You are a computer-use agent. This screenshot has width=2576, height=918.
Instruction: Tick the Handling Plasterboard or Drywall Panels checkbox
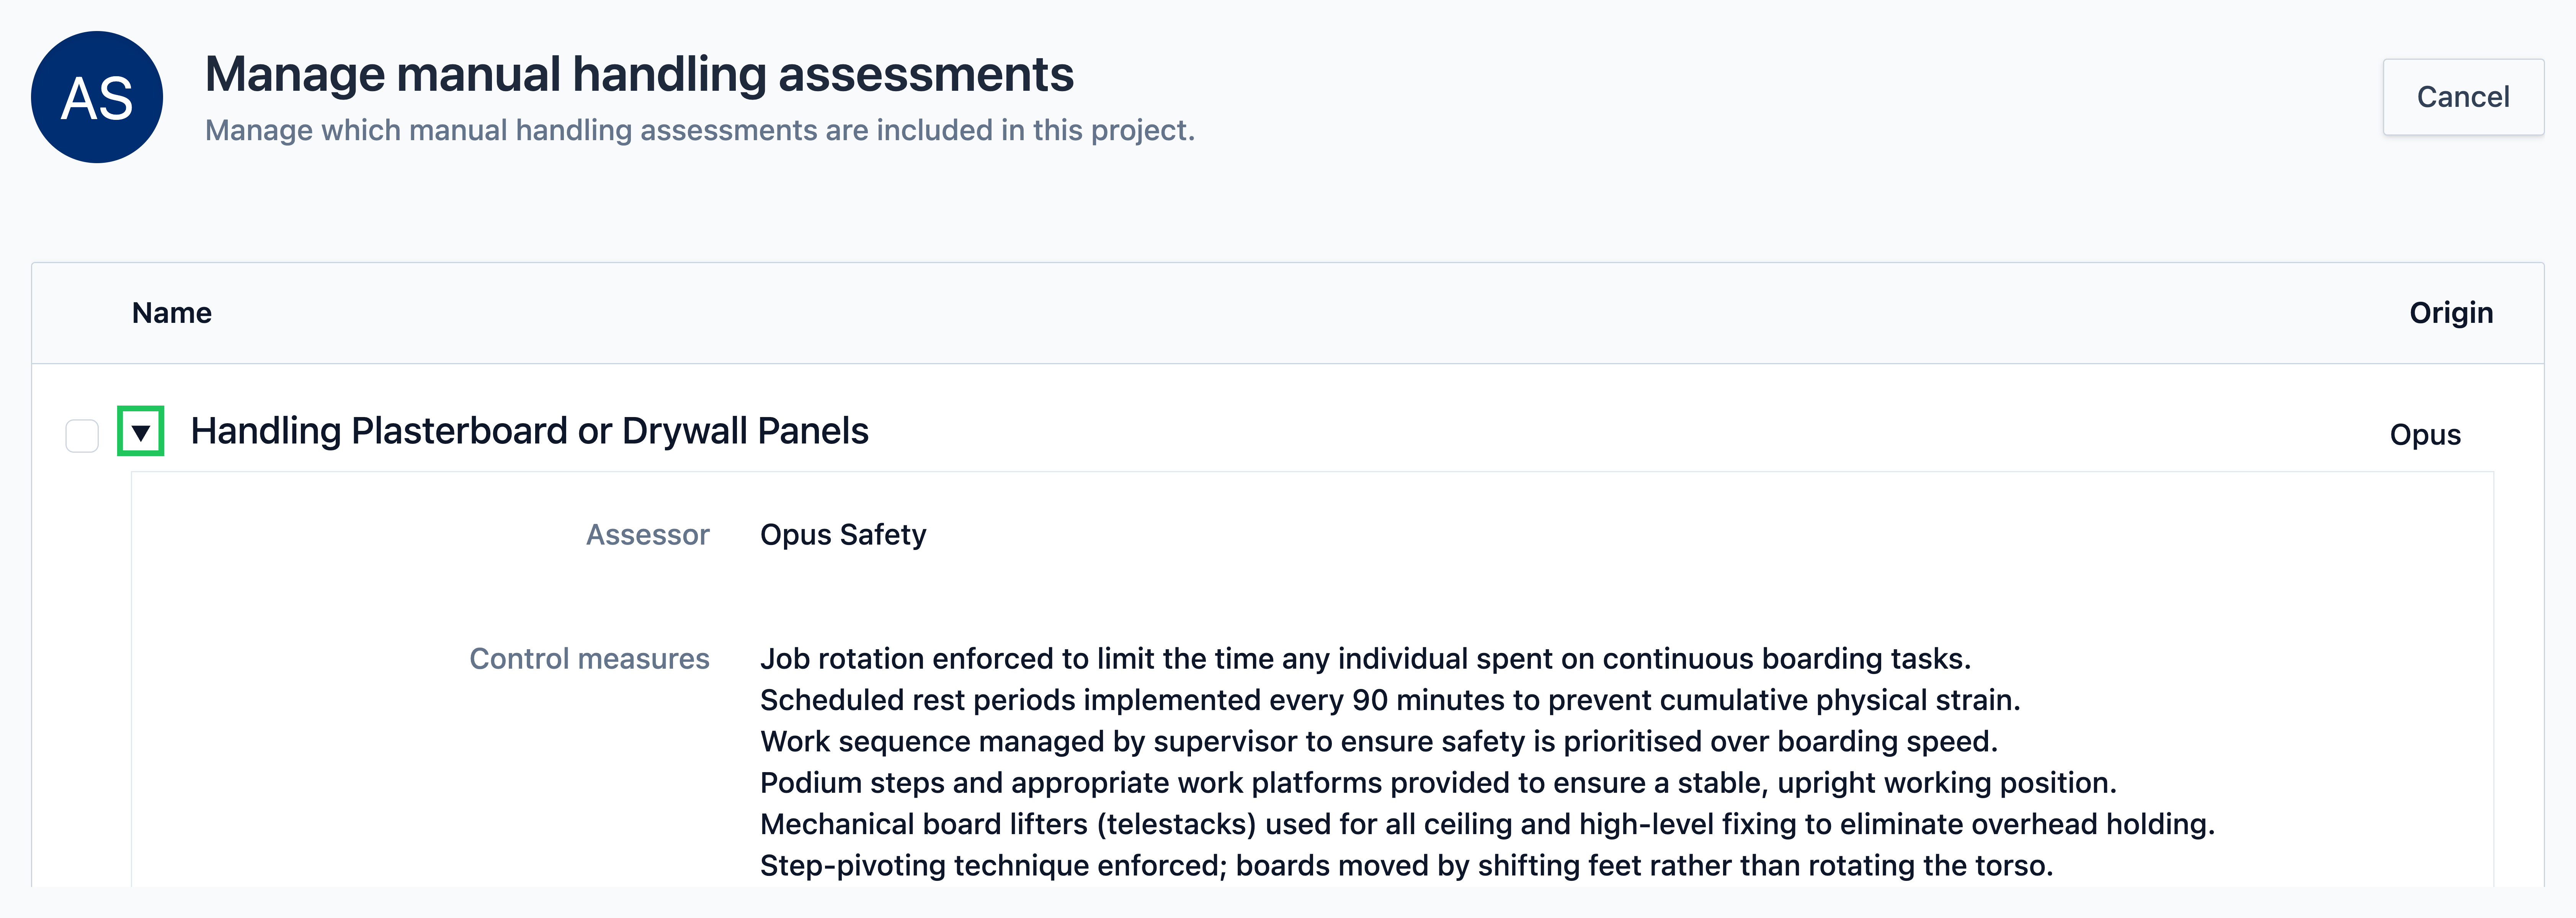[82, 436]
